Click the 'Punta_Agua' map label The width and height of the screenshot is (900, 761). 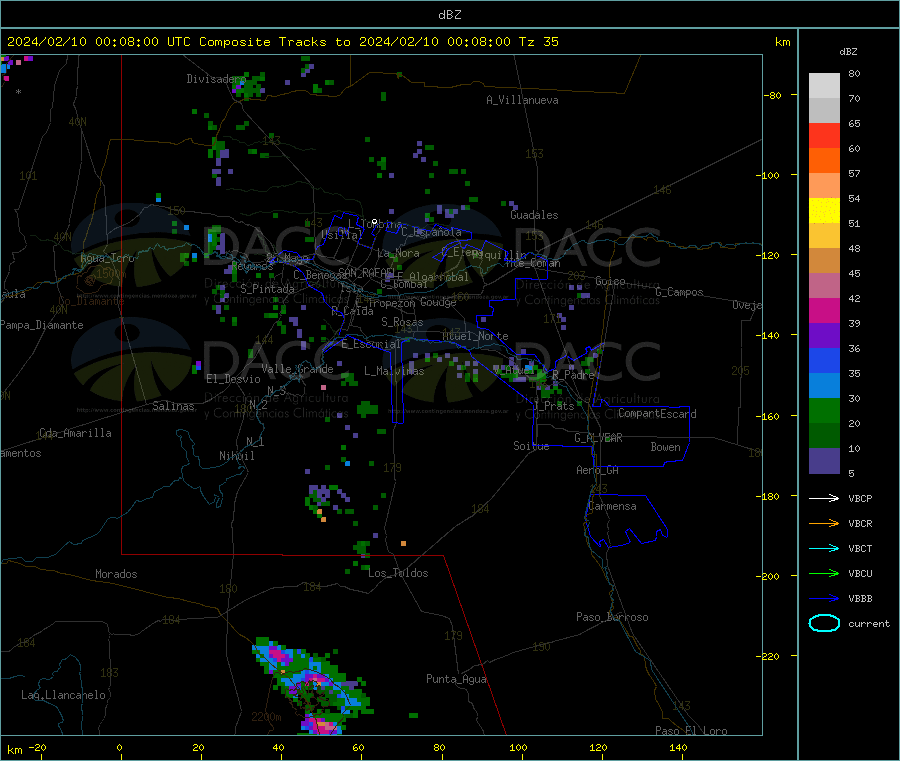click(x=456, y=679)
